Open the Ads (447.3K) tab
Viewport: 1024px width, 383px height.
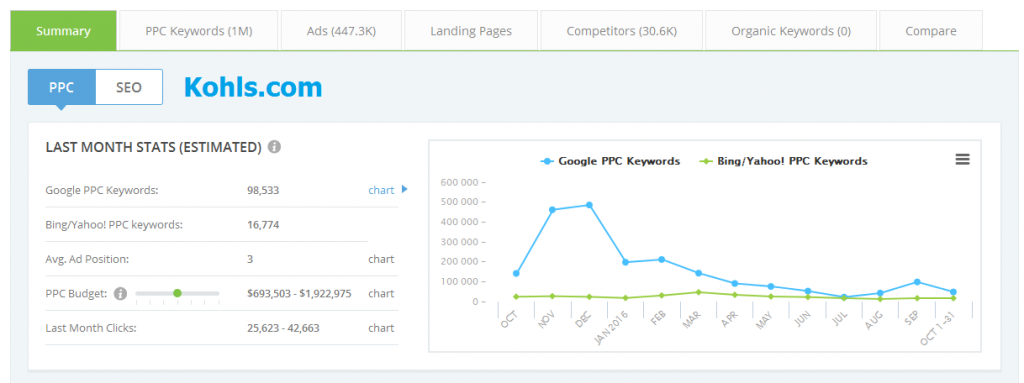(x=341, y=31)
